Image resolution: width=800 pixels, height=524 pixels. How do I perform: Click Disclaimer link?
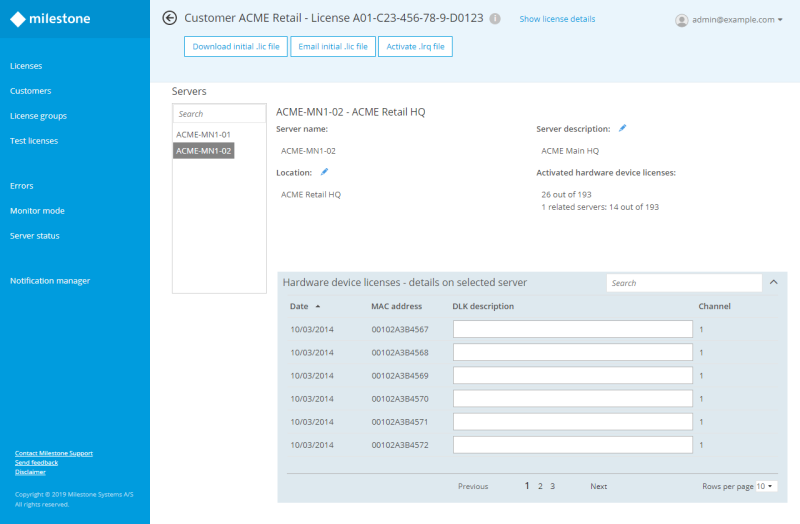point(30,472)
